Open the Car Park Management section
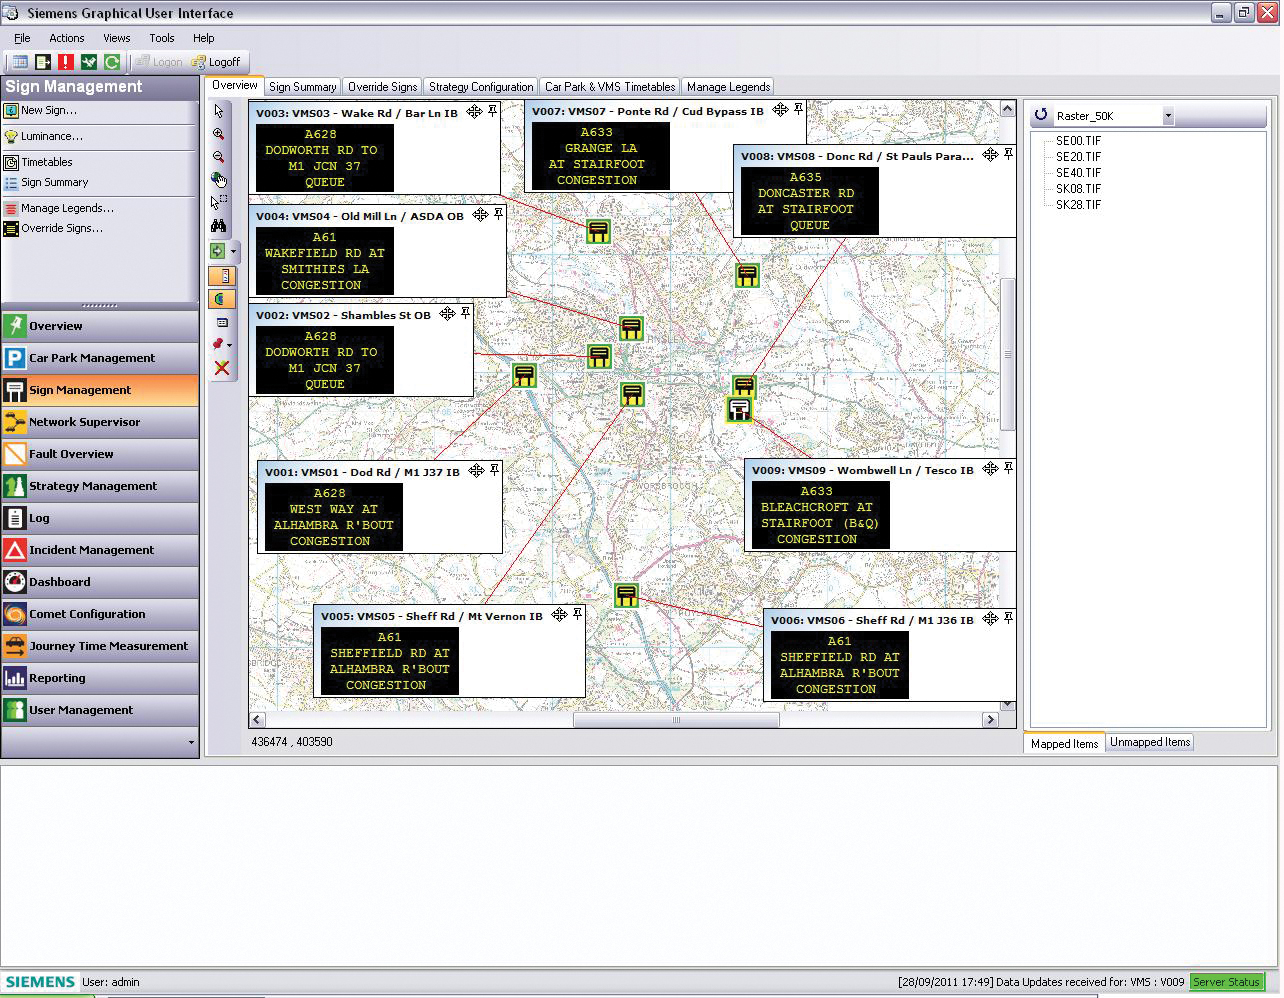Screen dimensions: 1284x998 coord(100,358)
